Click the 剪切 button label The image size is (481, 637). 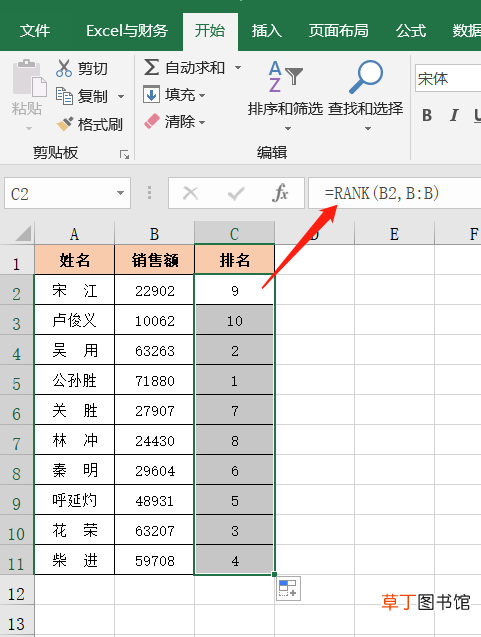[x=93, y=69]
